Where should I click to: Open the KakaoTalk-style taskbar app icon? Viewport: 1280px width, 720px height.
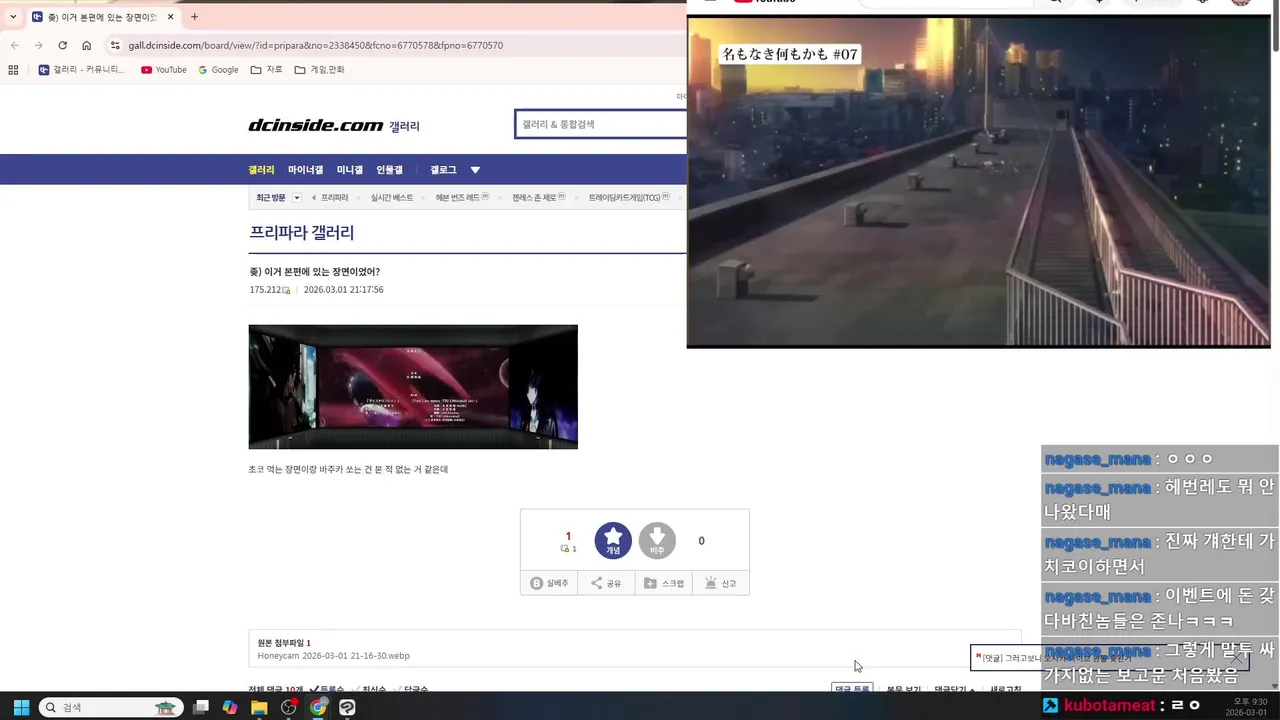[x=347, y=707]
